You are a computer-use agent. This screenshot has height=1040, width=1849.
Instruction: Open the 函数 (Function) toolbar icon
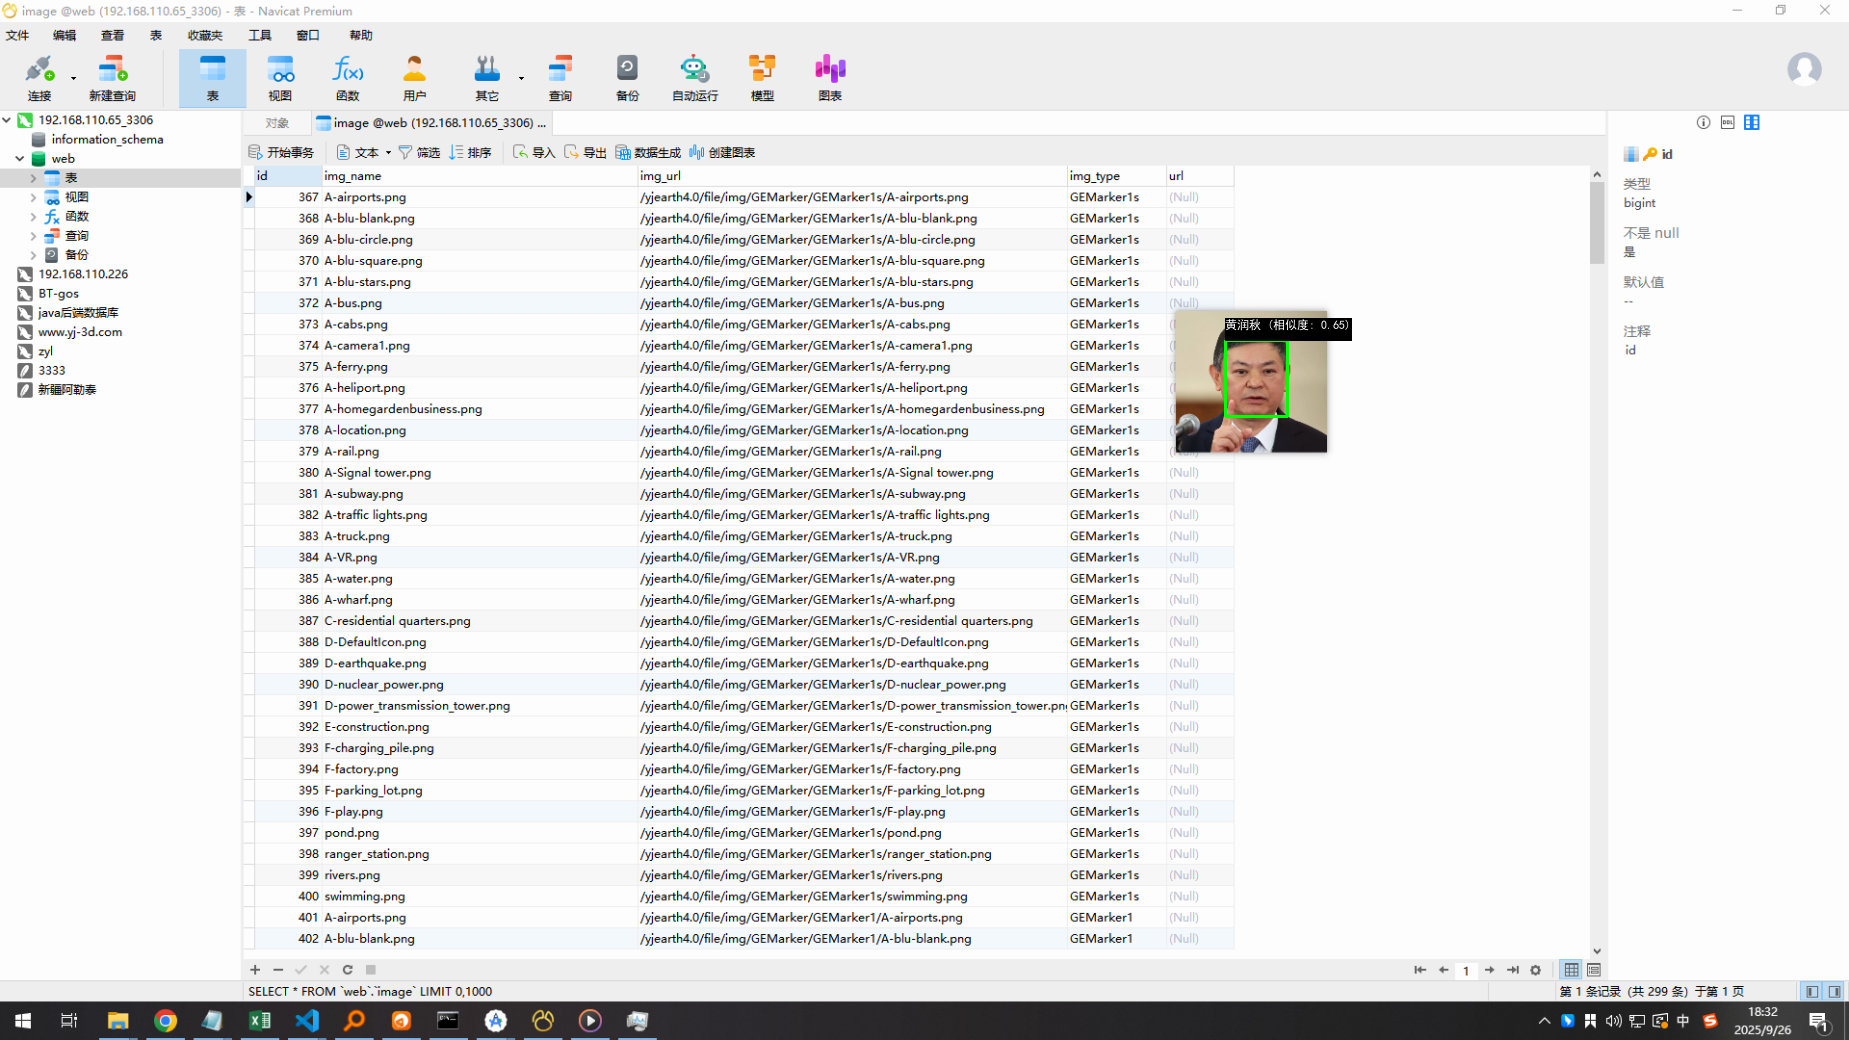pos(347,78)
